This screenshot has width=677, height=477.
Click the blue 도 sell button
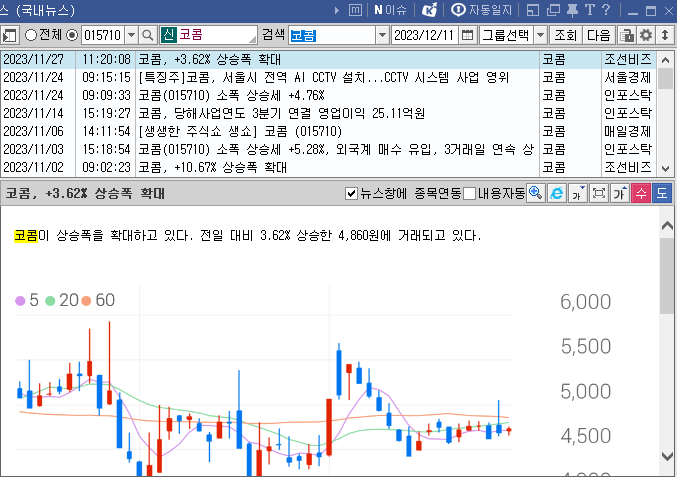[x=662, y=193]
